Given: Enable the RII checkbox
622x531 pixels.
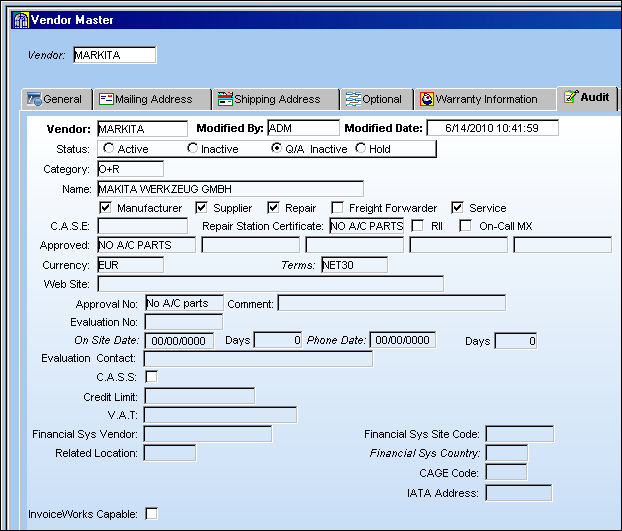Looking at the screenshot, I should (417, 226).
